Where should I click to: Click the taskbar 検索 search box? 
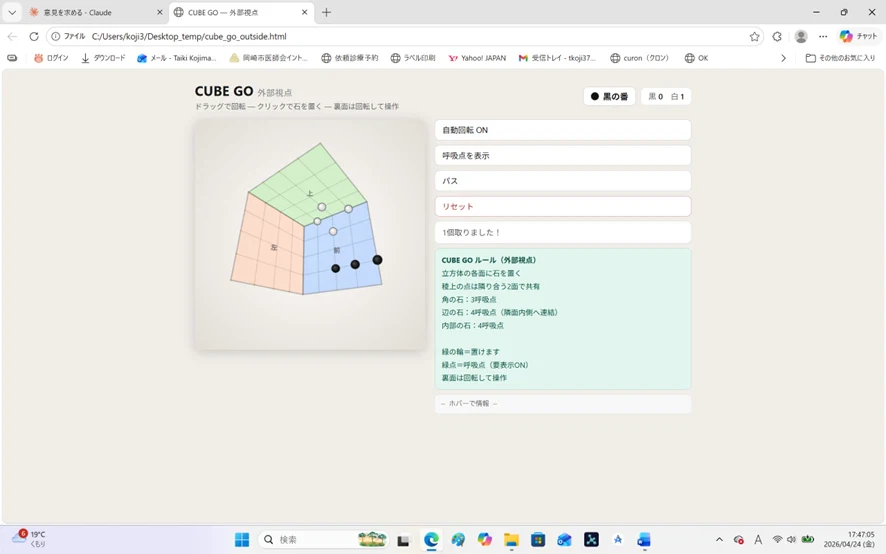click(x=324, y=540)
